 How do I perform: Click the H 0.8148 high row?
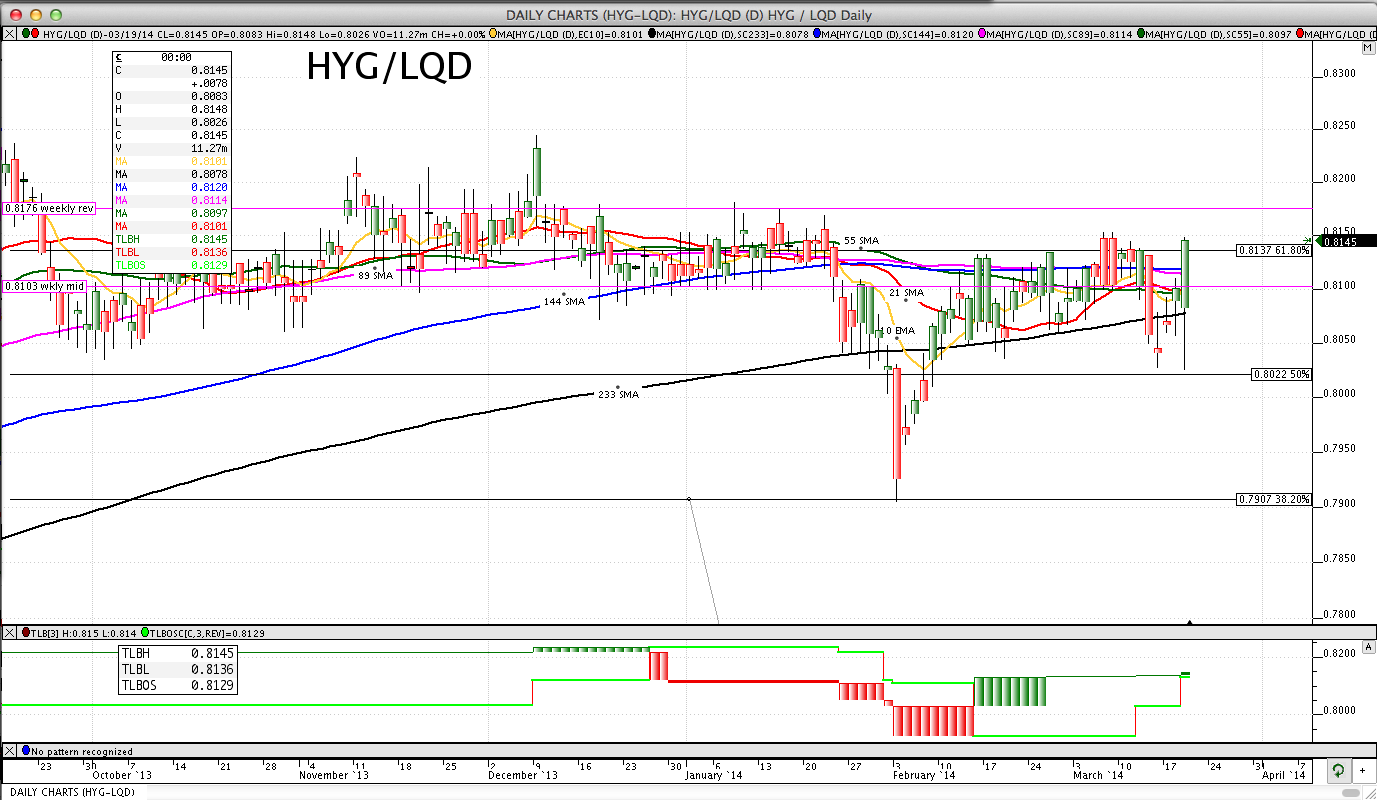coord(172,109)
